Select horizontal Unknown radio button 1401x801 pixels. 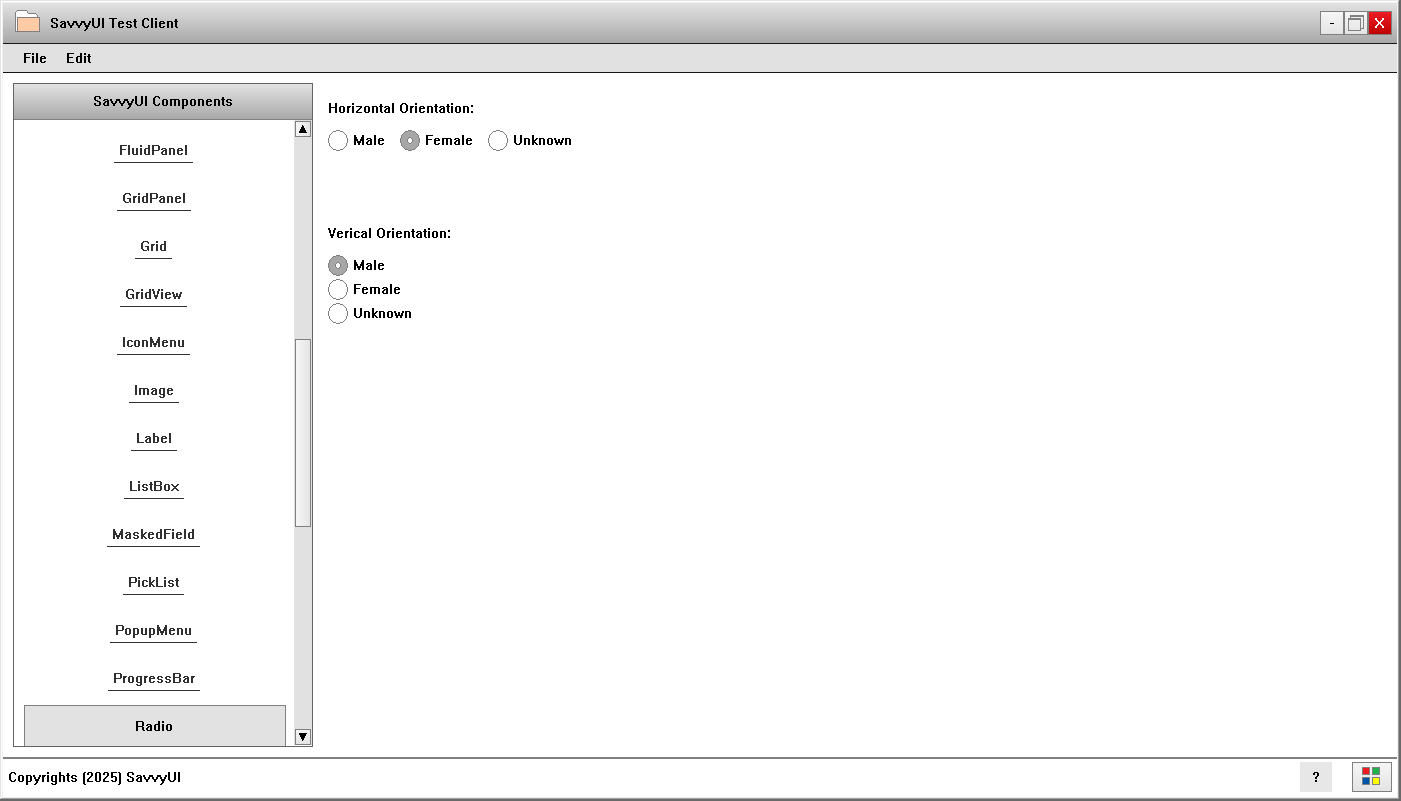(498, 141)
